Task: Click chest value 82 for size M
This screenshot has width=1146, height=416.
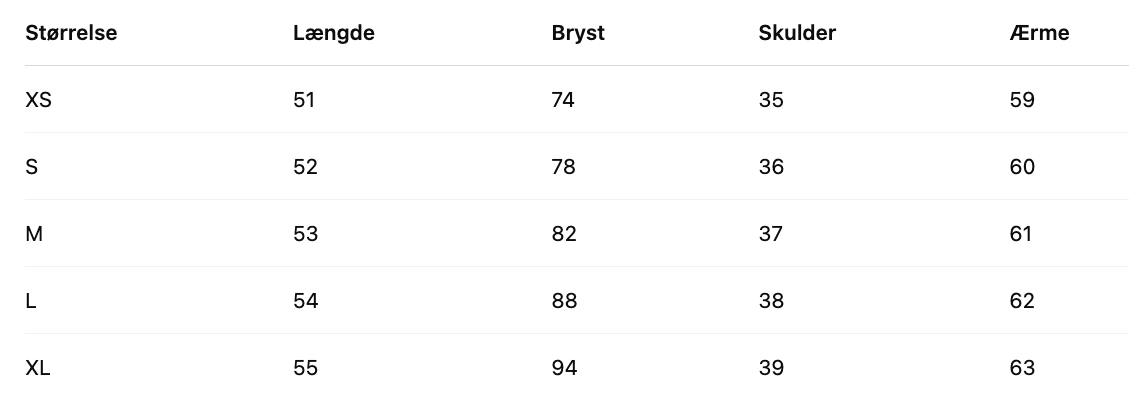Action: click(564, 234)
